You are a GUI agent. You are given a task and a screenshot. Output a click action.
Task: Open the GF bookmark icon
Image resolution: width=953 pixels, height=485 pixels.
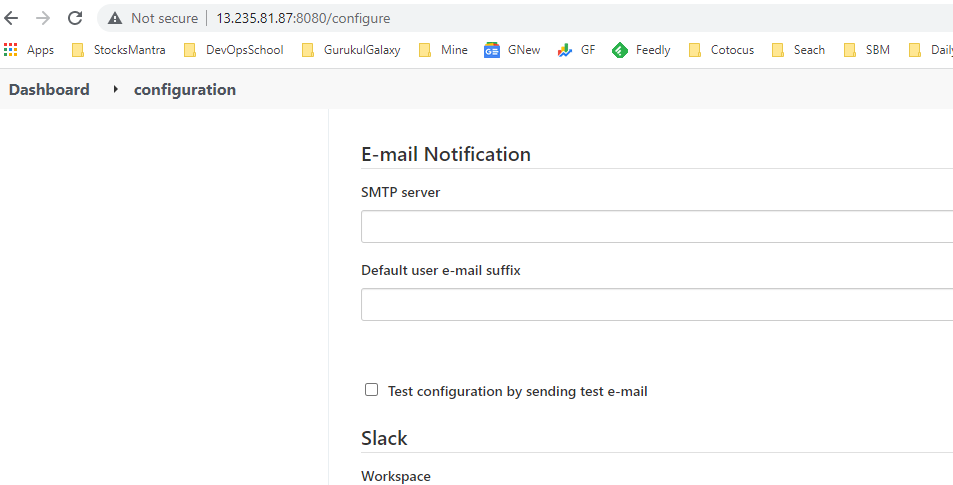coord(565,50)
